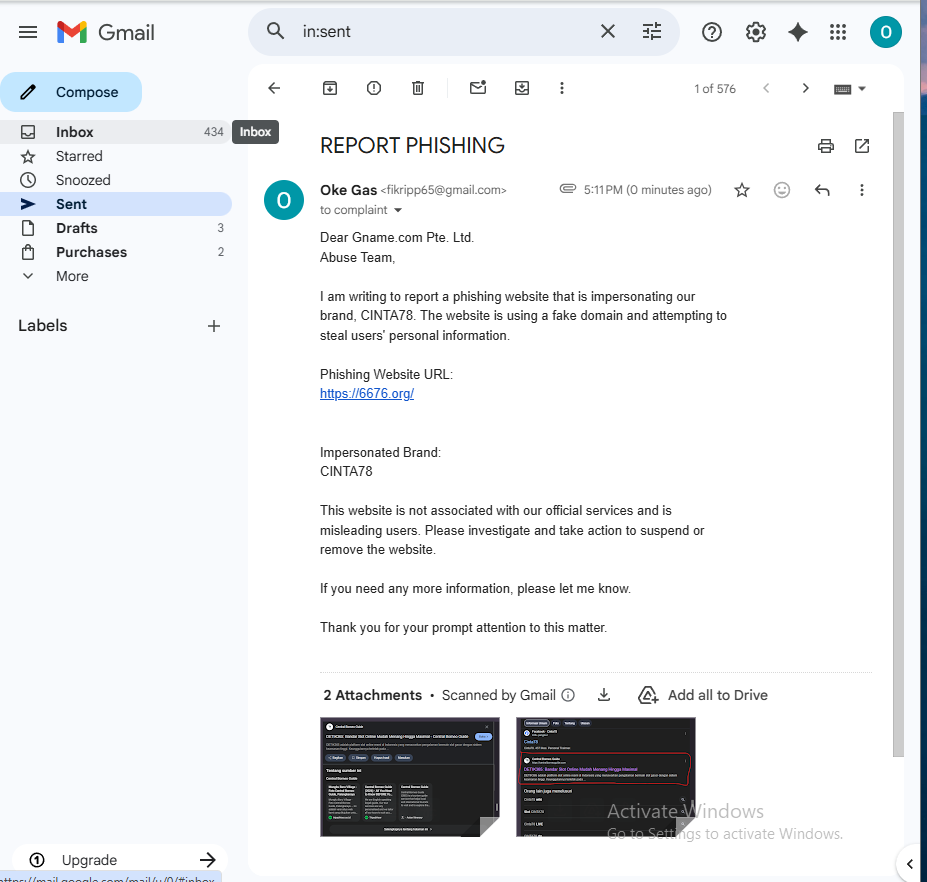Screen dimensions: 927x882
Task: Delete this email with trash icon
Action: [417, 88]
